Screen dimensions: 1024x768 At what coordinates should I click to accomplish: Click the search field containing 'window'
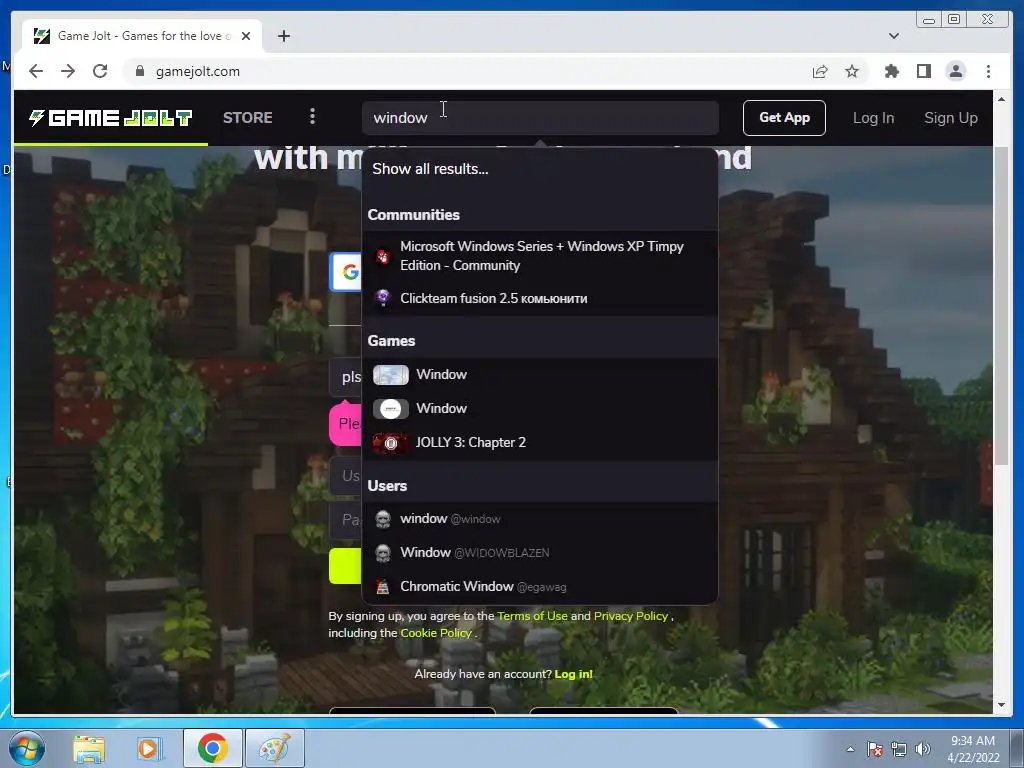click(x=540, y=118)
